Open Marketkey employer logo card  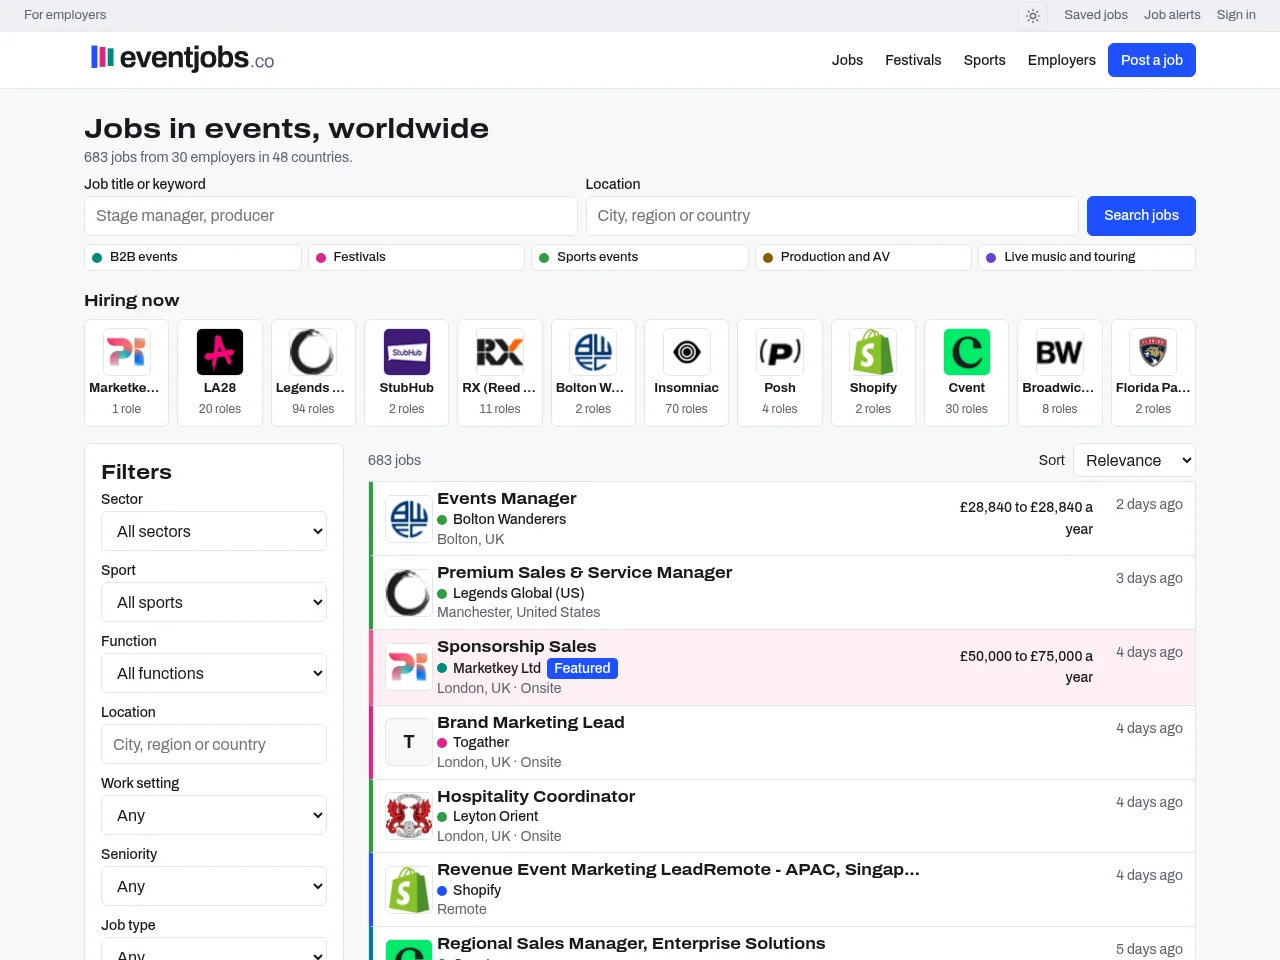pyautogui.click(x=127, y=373)
